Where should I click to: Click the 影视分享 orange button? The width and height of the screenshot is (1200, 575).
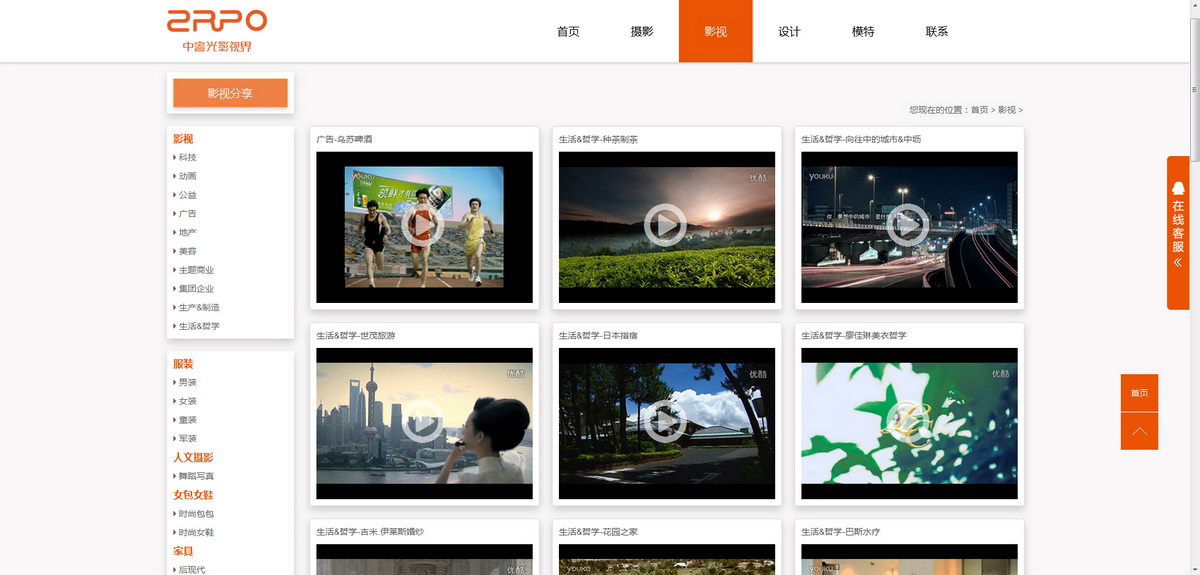click(x=230, y=93)
